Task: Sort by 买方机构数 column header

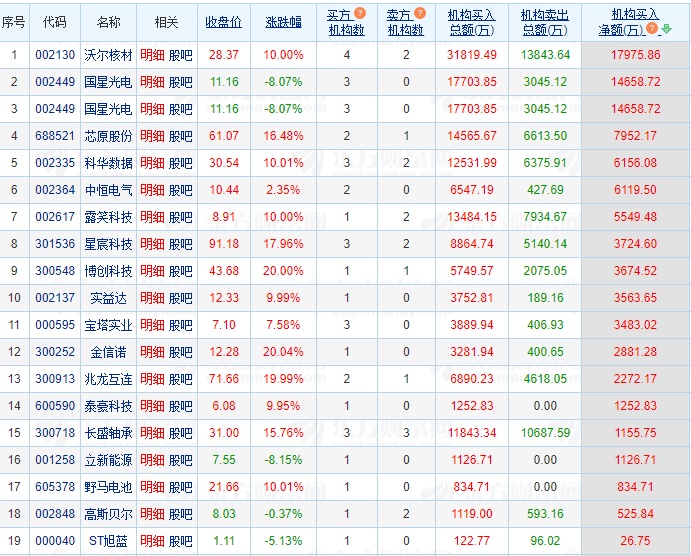Action: (346, 22)
